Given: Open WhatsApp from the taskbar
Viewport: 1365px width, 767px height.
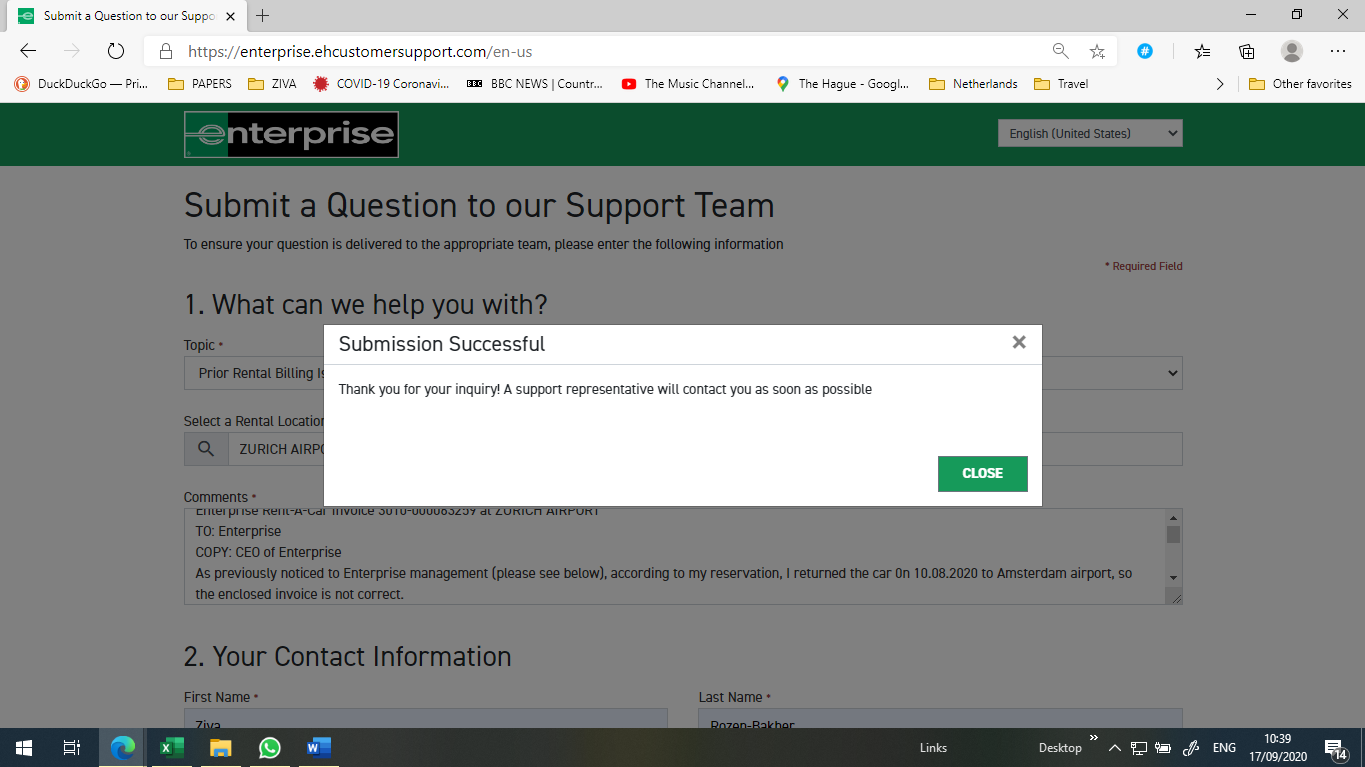Looking at the screenshot, I should (x=268, y=747).
